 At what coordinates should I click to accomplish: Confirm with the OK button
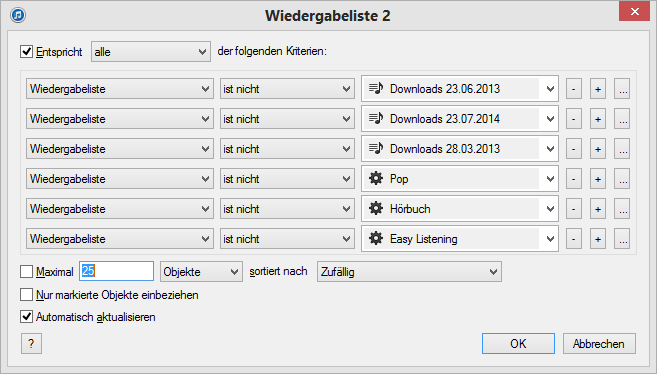pyautogui.click(x=518, y=343)
